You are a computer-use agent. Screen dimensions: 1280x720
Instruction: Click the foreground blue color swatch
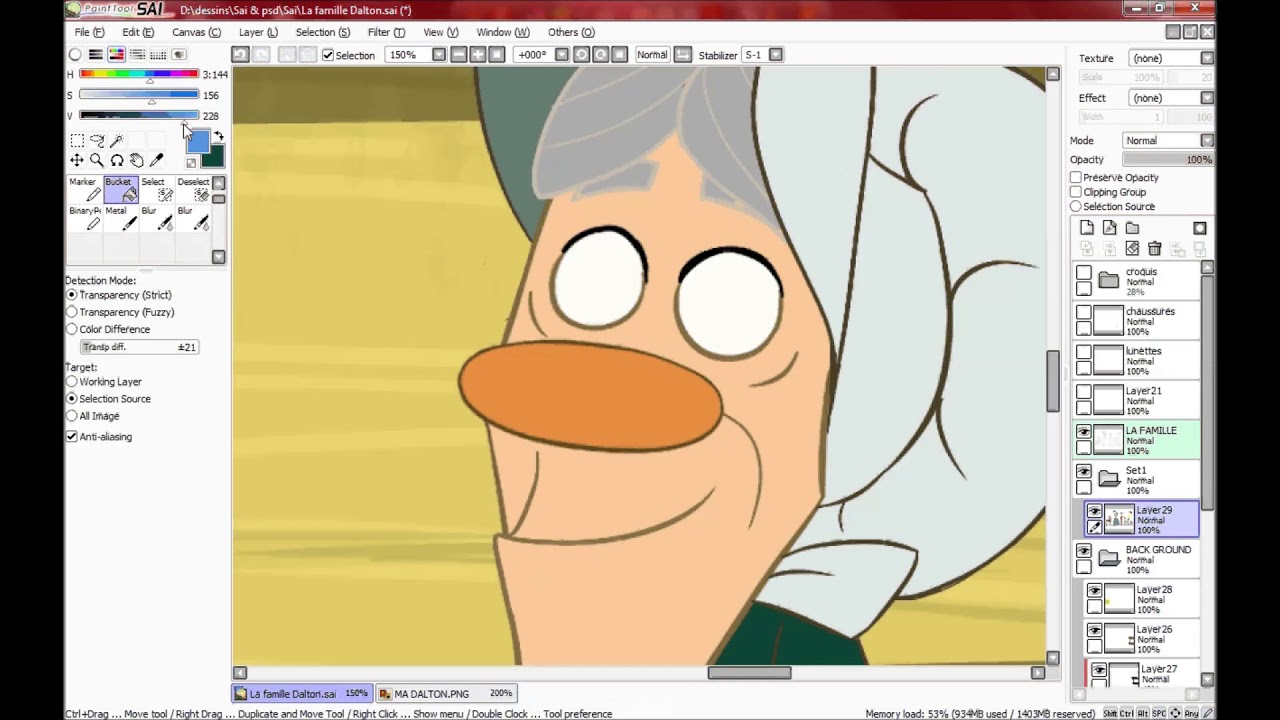197,142
